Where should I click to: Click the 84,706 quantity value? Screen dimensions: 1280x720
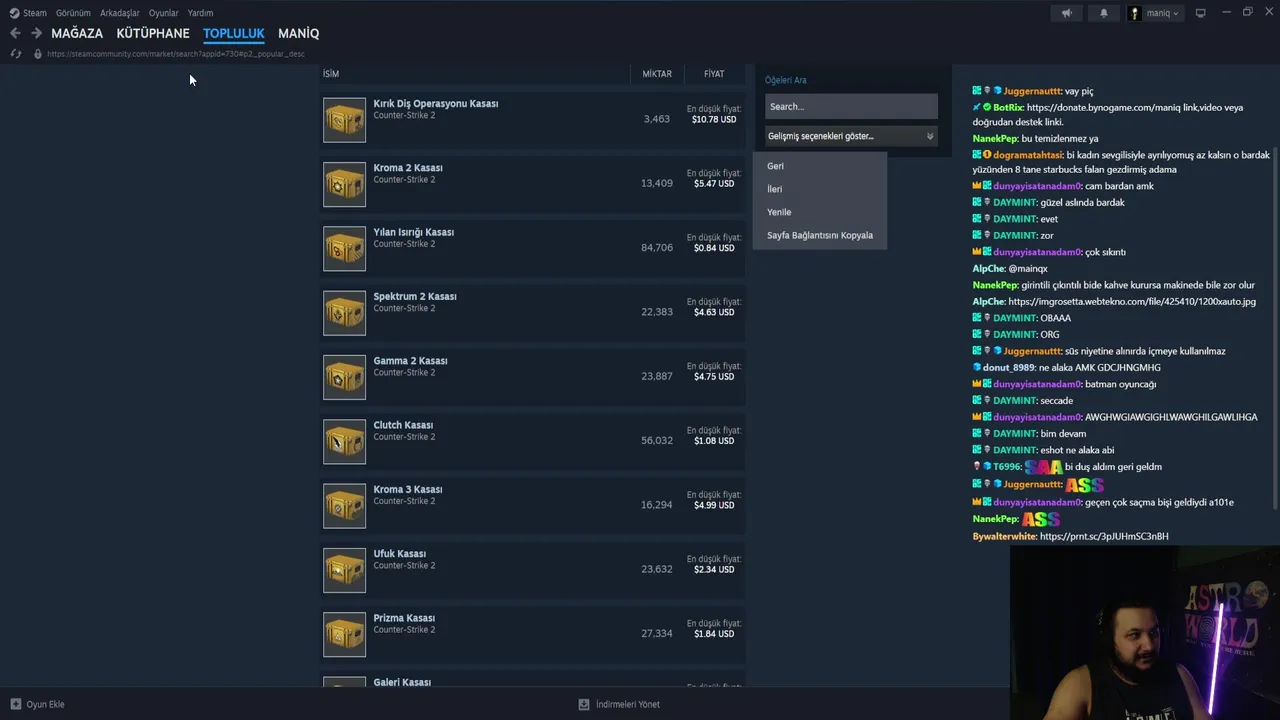tap(657, 248)
